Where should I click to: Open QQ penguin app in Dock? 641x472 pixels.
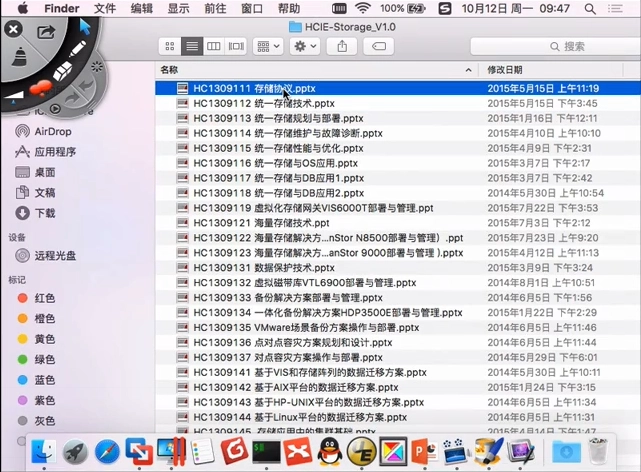tap(330, 452)
